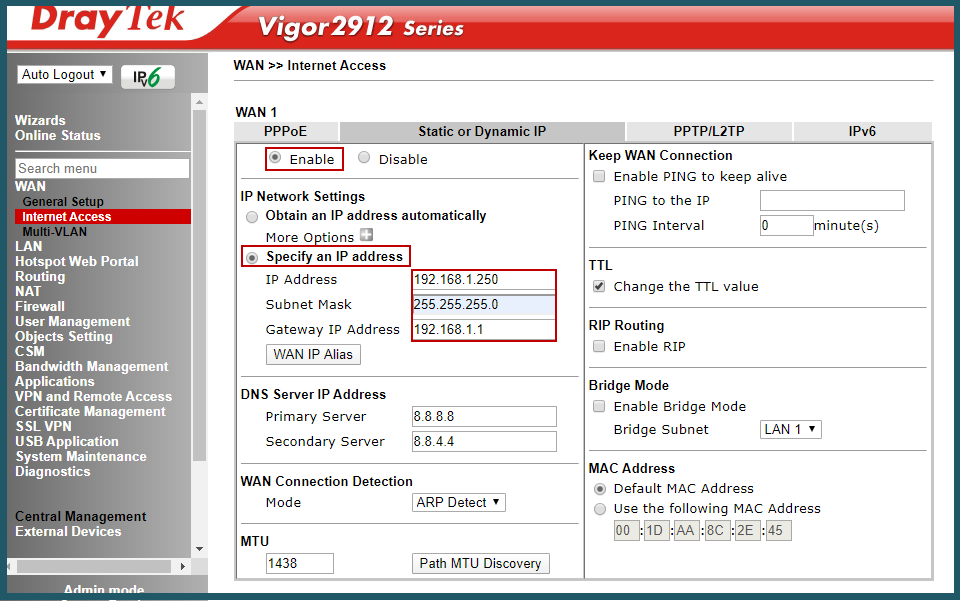Open the Bridge Subnet LAN 1 dropdown
The image size is (960, 601).
coord(790,430)
